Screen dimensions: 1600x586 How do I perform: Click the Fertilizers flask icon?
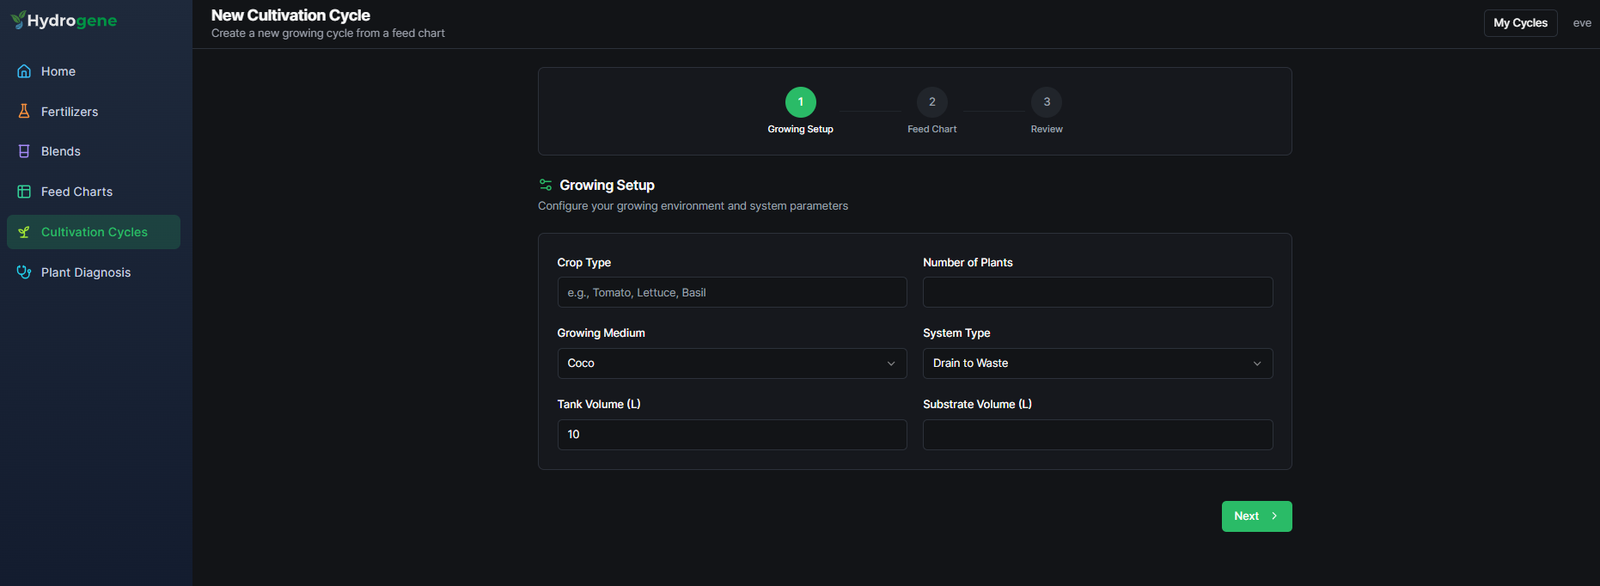point(24,111)
